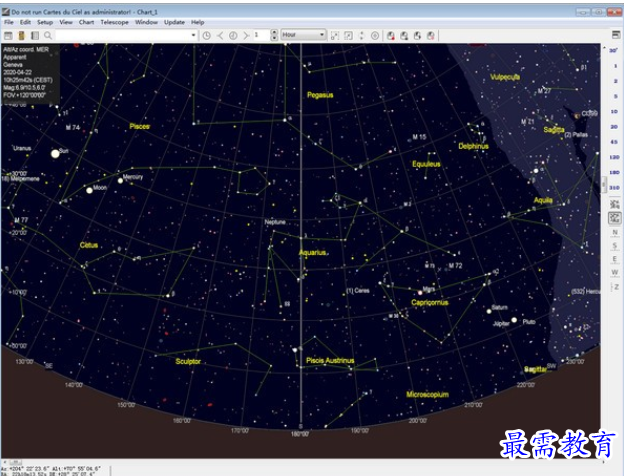Reset to the current time (center clock icon)
Image resolution: width=624 pixels, height=476 pixels.
click(233, 35)
